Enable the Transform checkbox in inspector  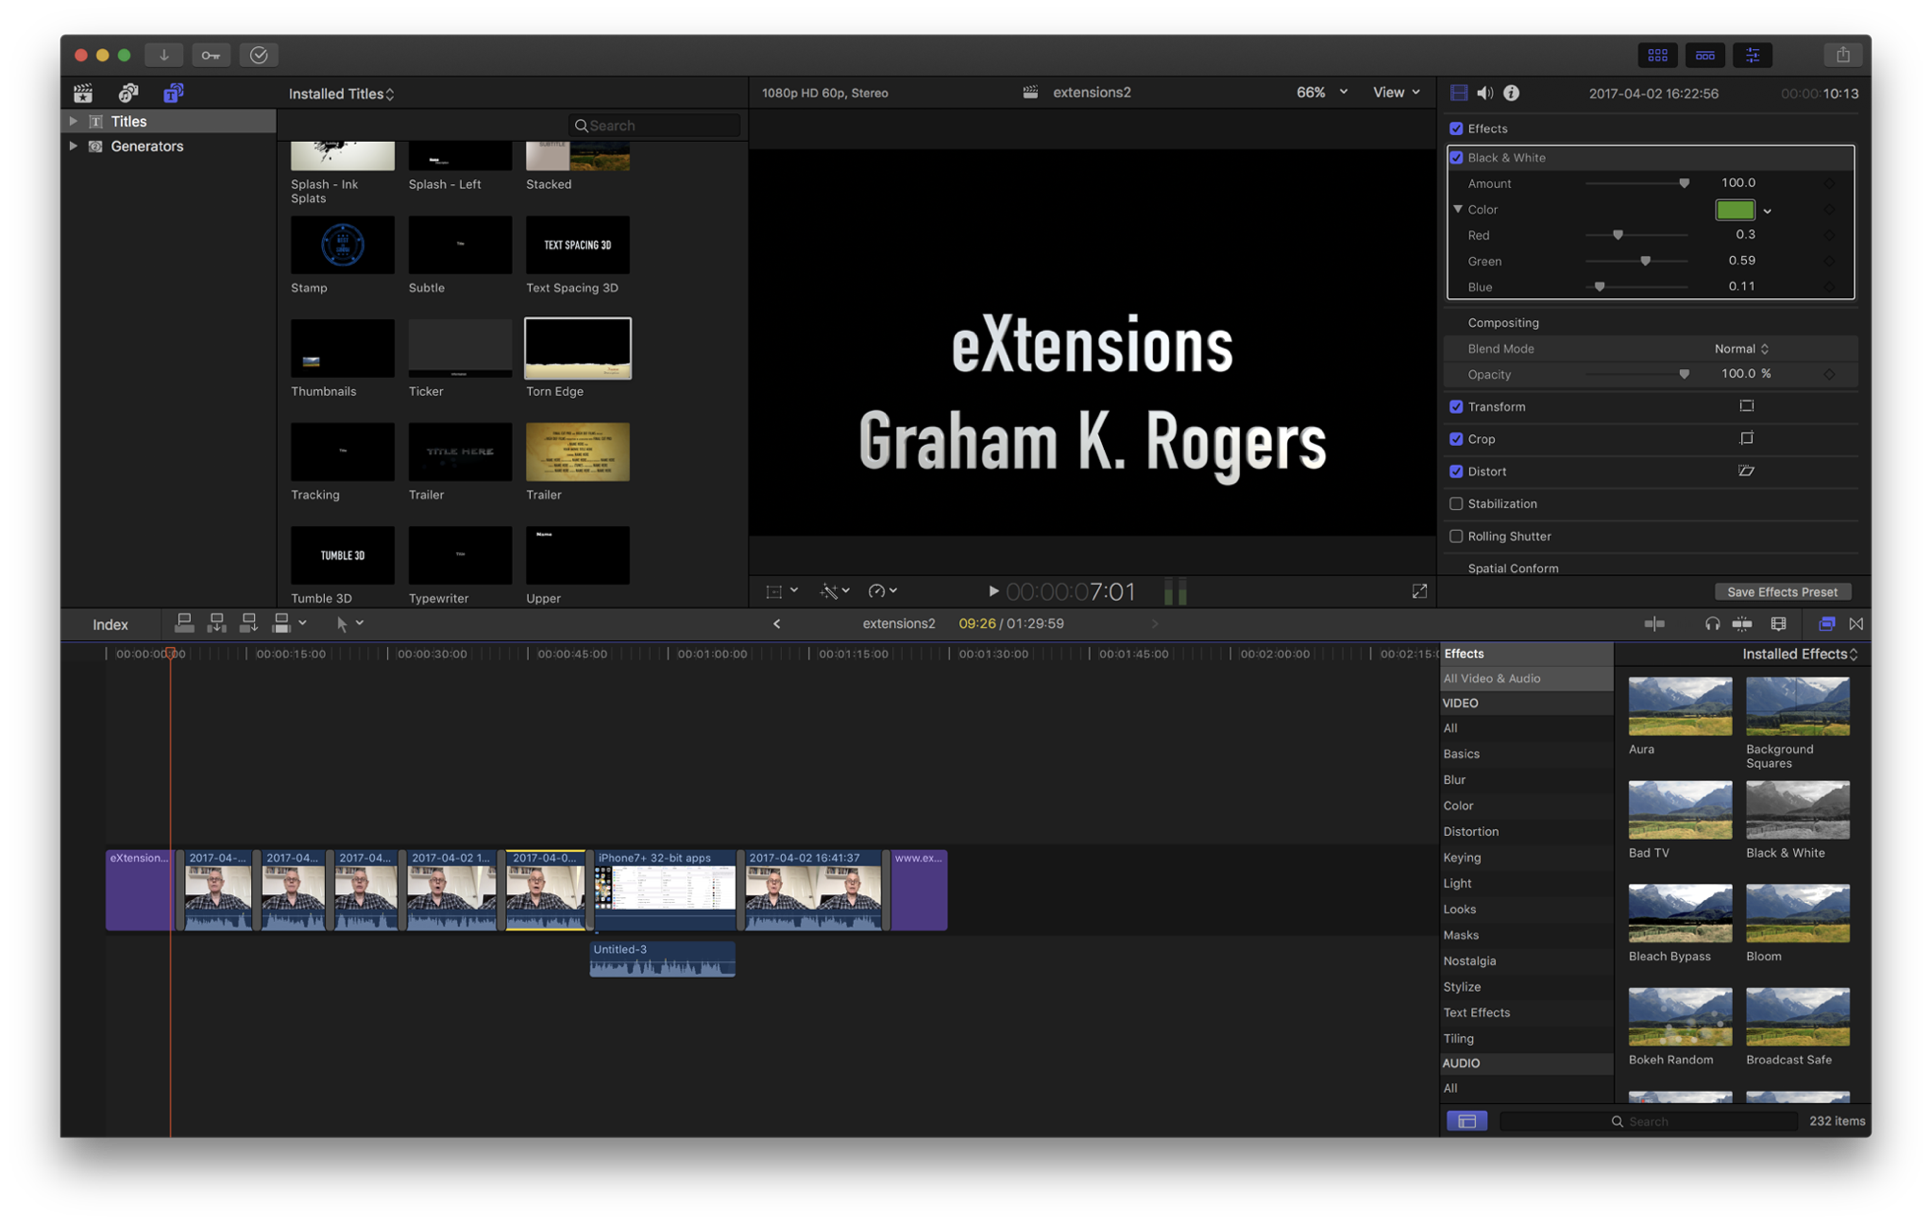point(1457,406)
